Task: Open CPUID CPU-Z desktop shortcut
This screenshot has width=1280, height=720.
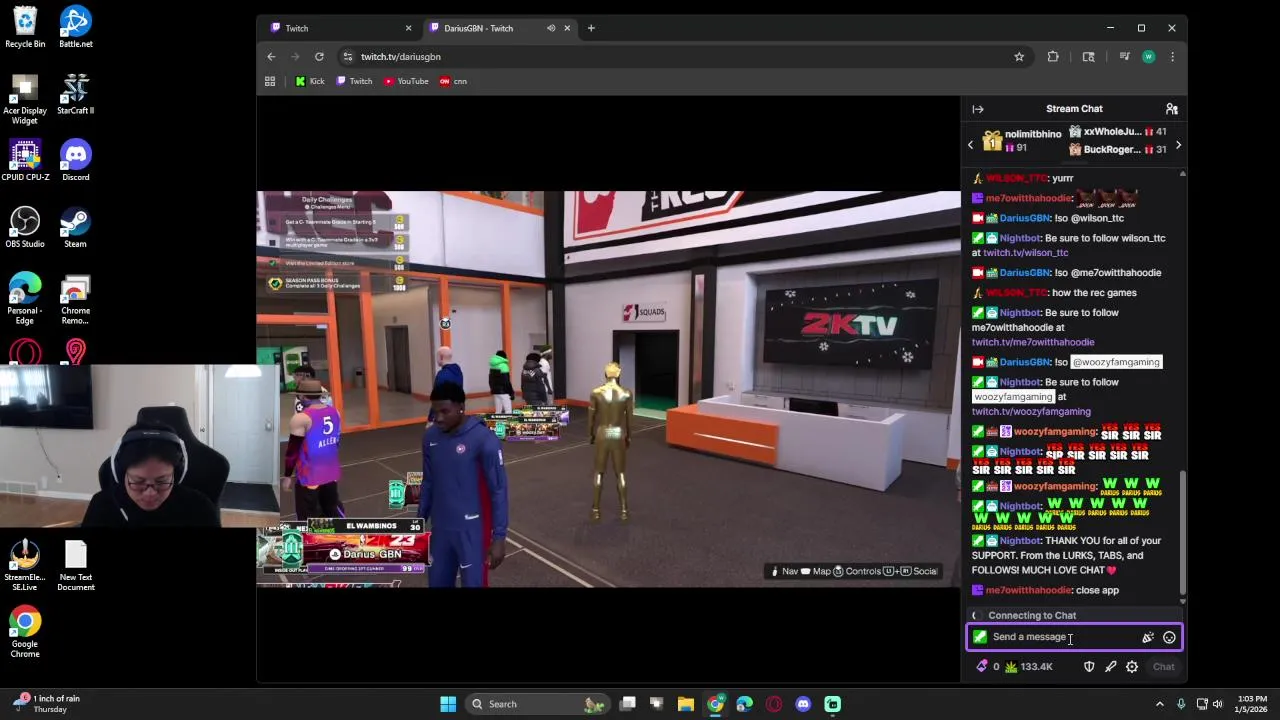Action: (x=25, y=161)
